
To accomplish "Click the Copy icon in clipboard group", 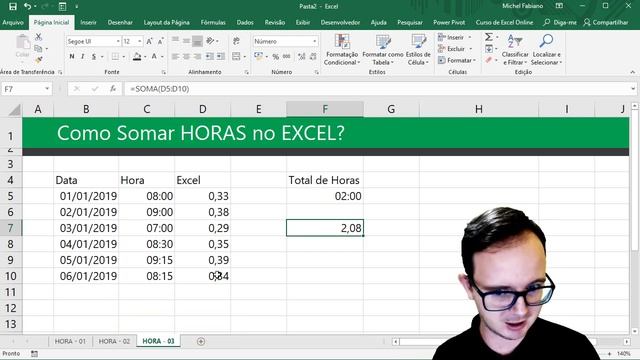I will click(x=38, y=49).
